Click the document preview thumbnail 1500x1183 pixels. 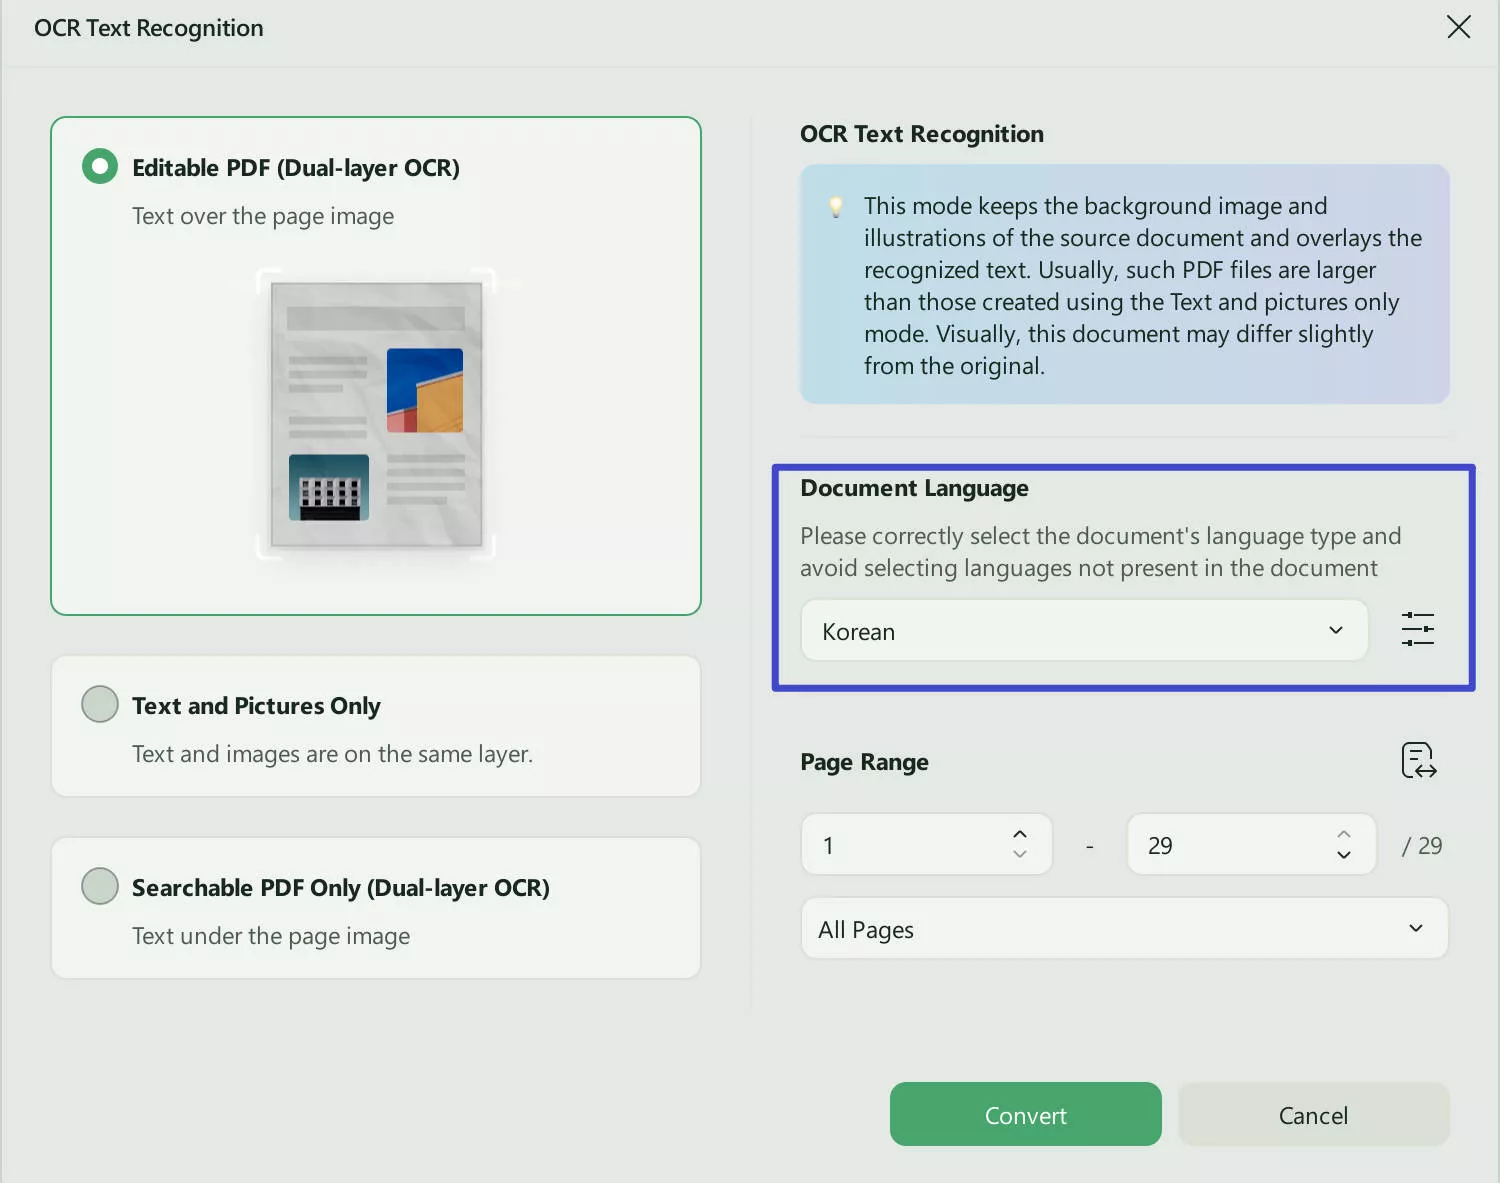pyautogui.click(x=375, y=415)
